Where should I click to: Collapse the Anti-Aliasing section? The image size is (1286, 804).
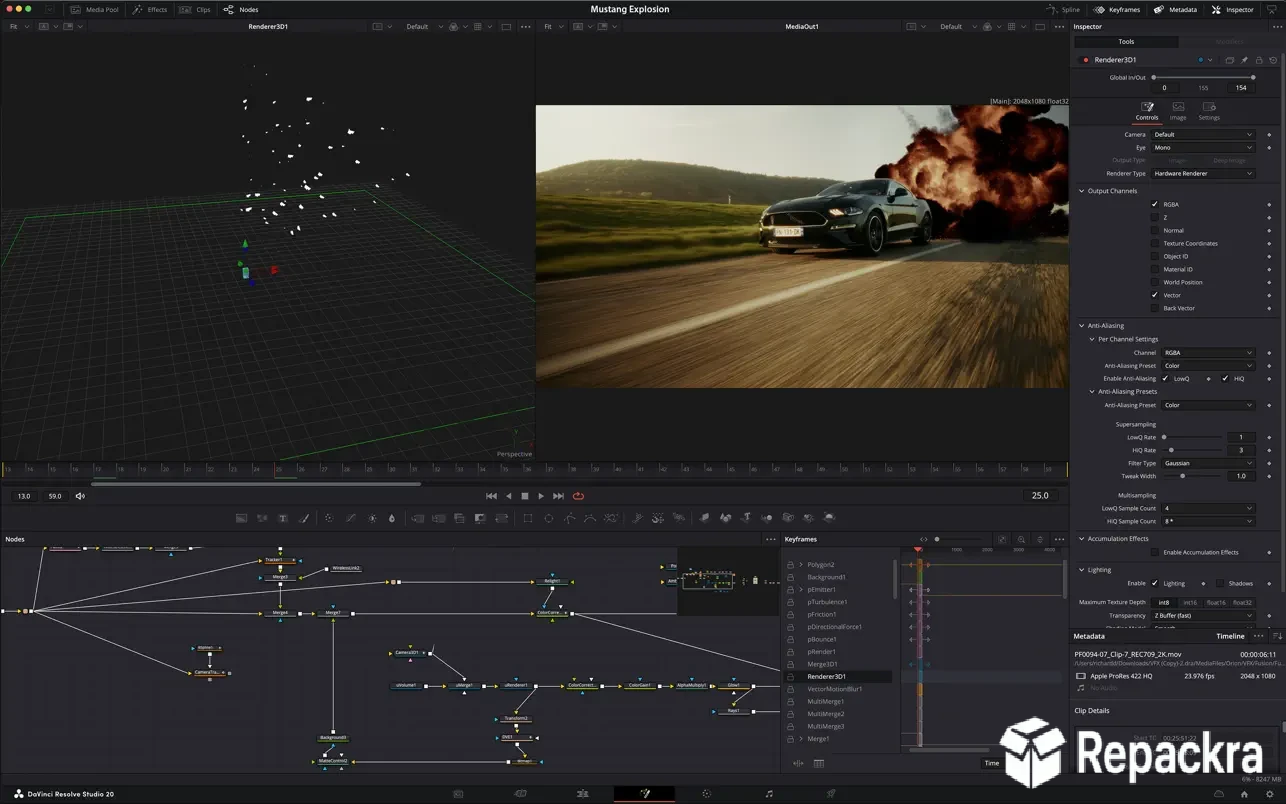click(x=1081, y=326)
